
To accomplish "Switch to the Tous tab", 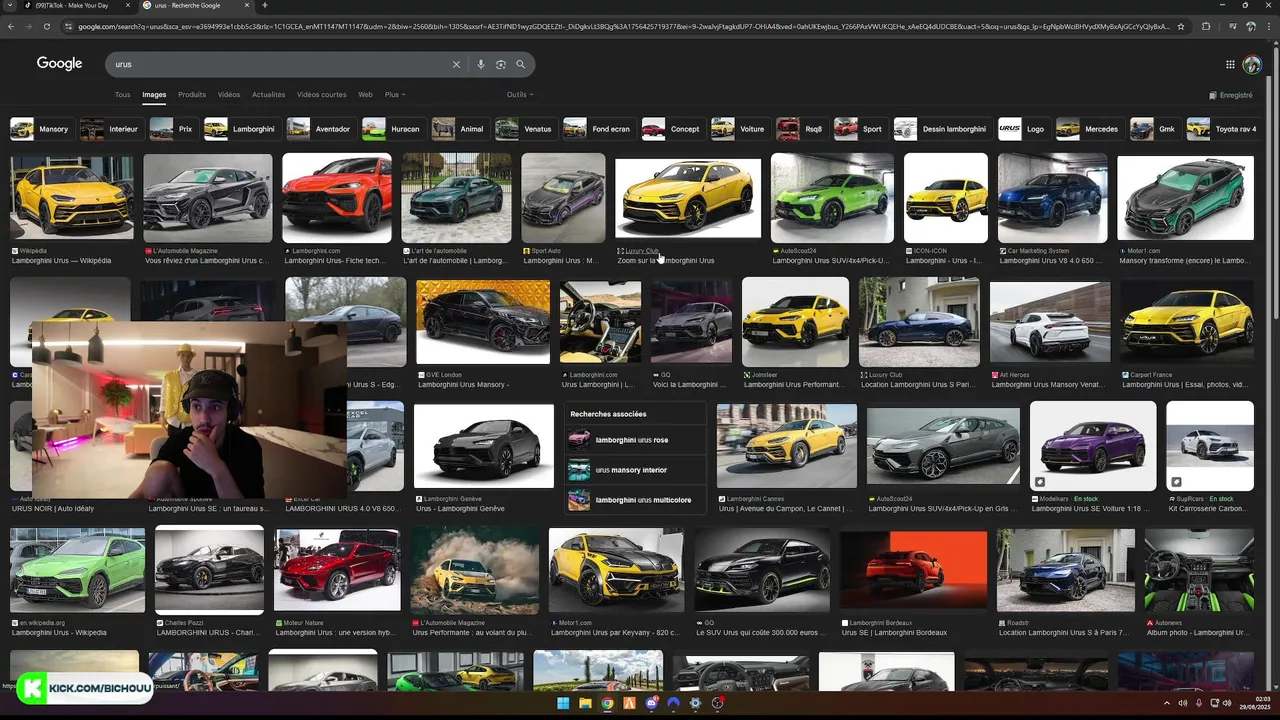I will pyautogui.click(x=122, y=94).
